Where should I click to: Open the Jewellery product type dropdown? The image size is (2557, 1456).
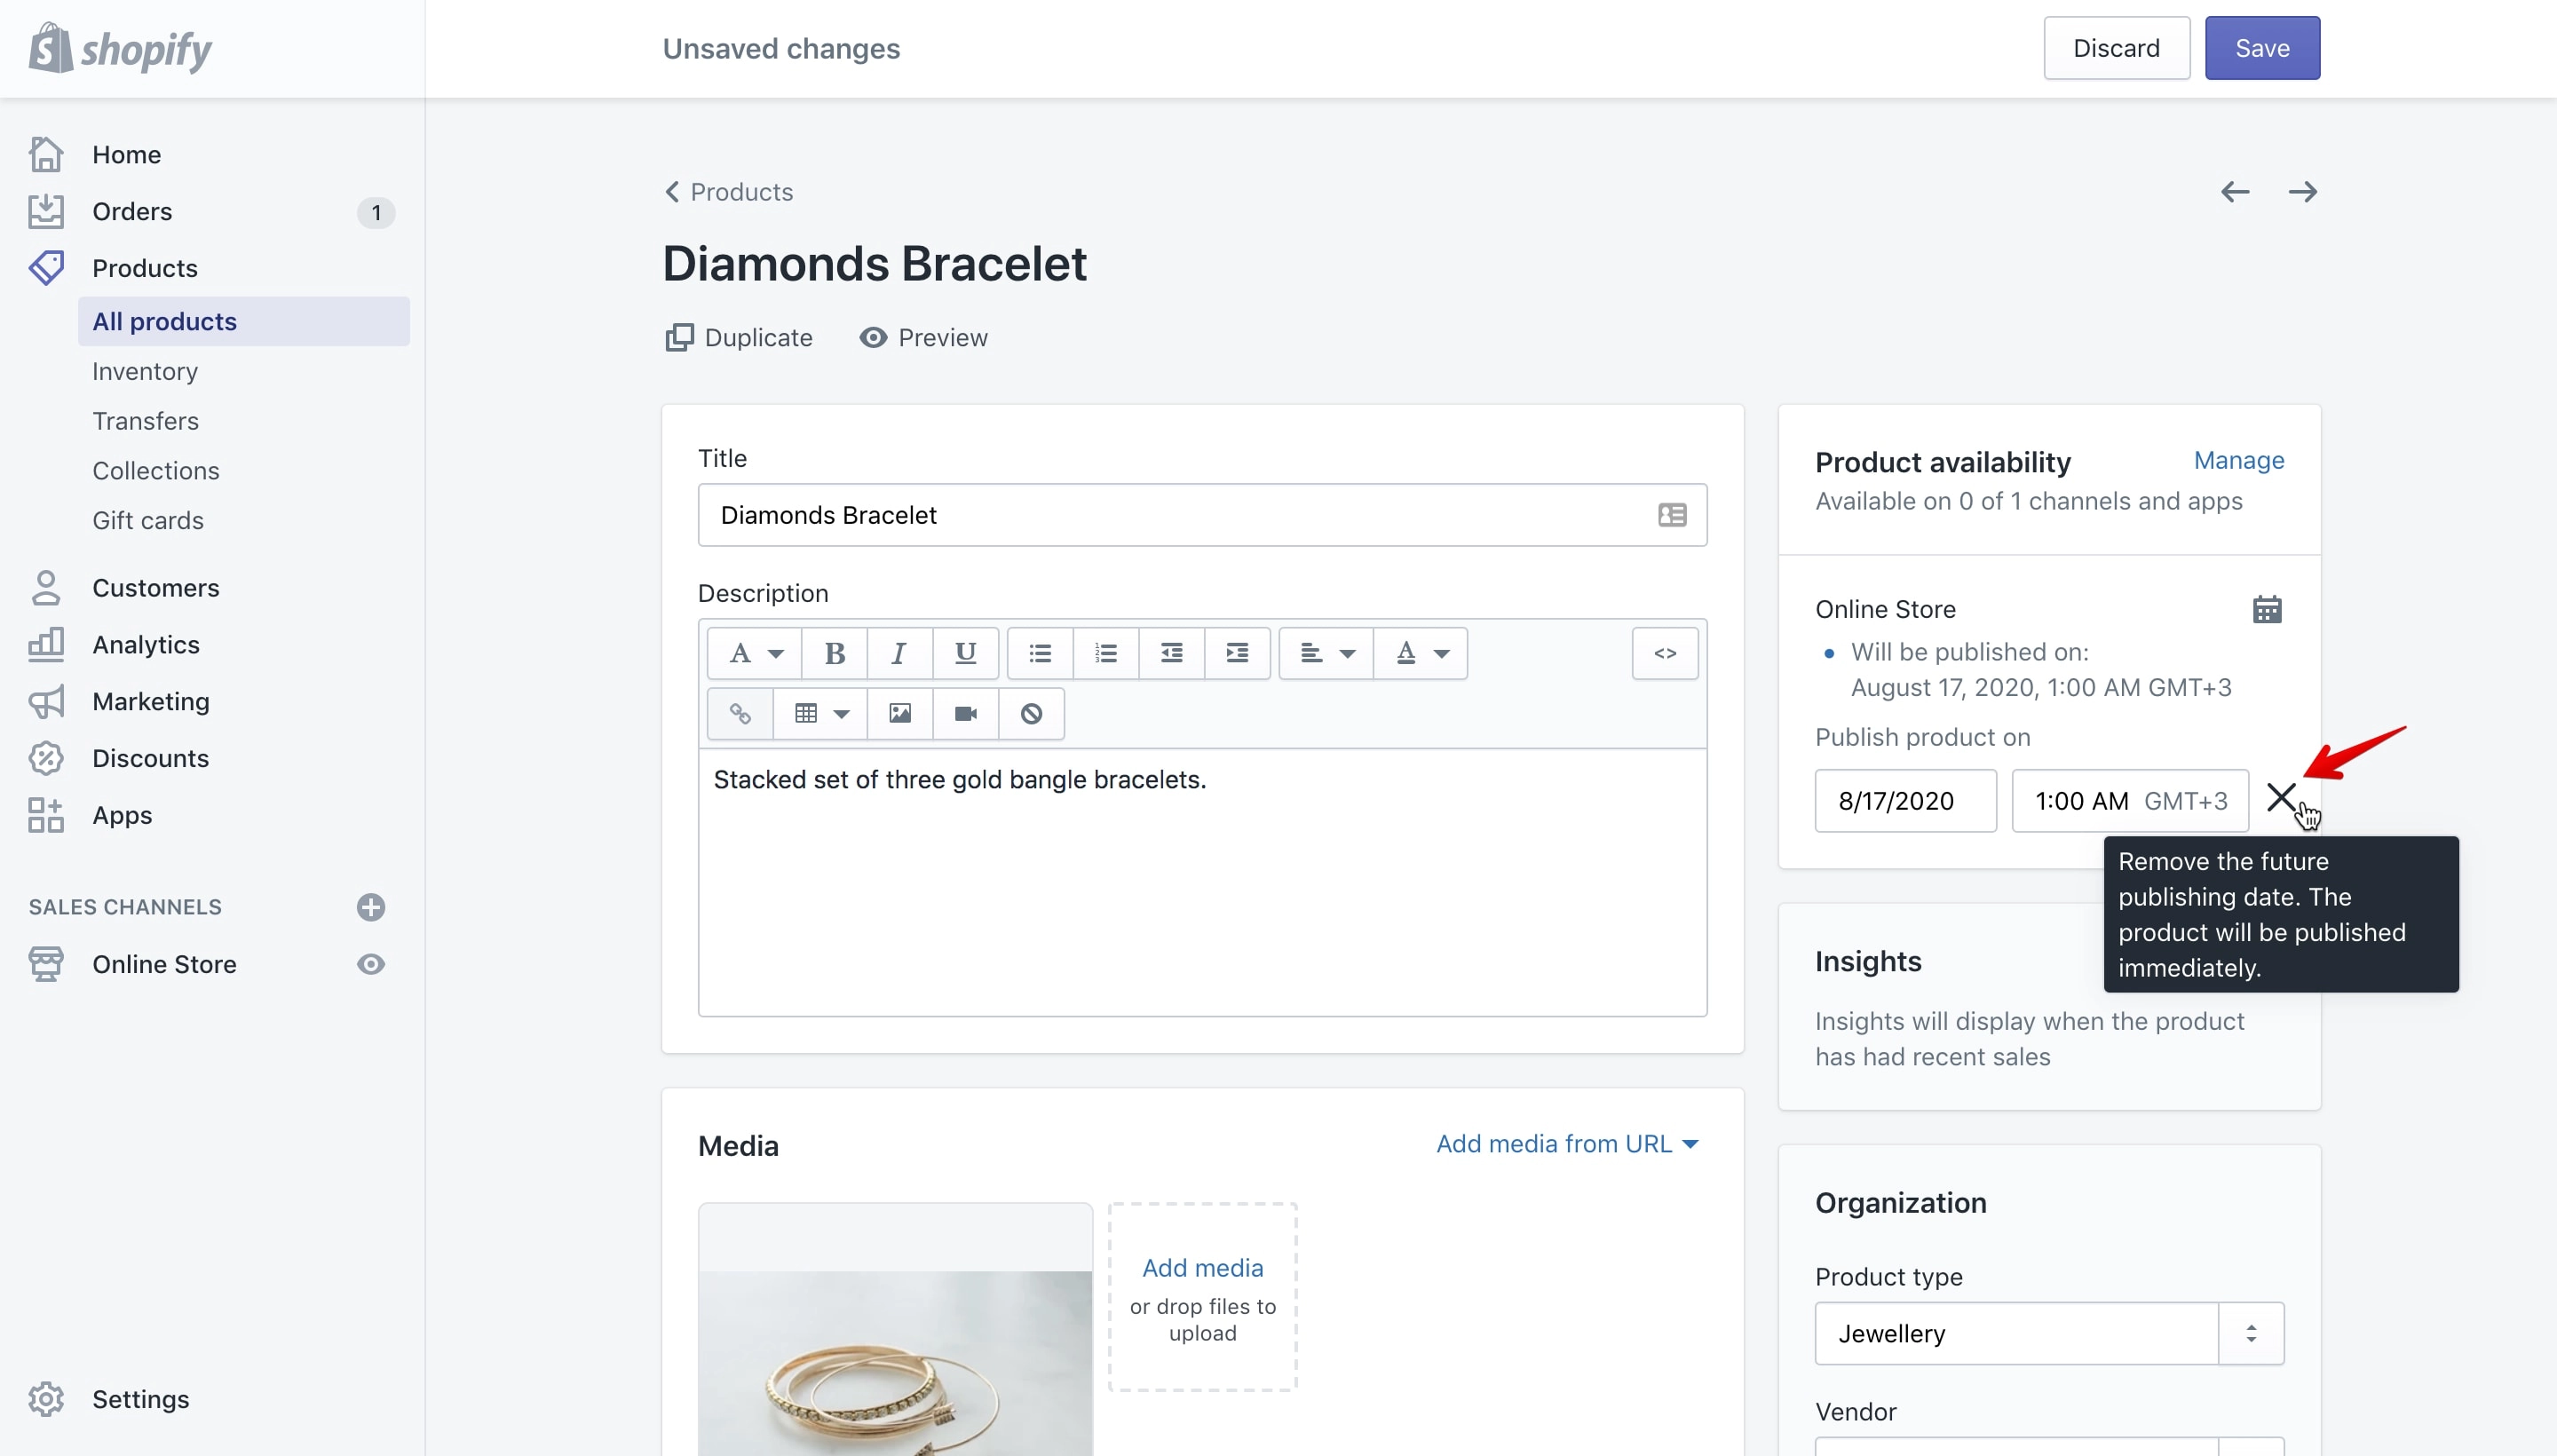[x=2049, y=1333]
